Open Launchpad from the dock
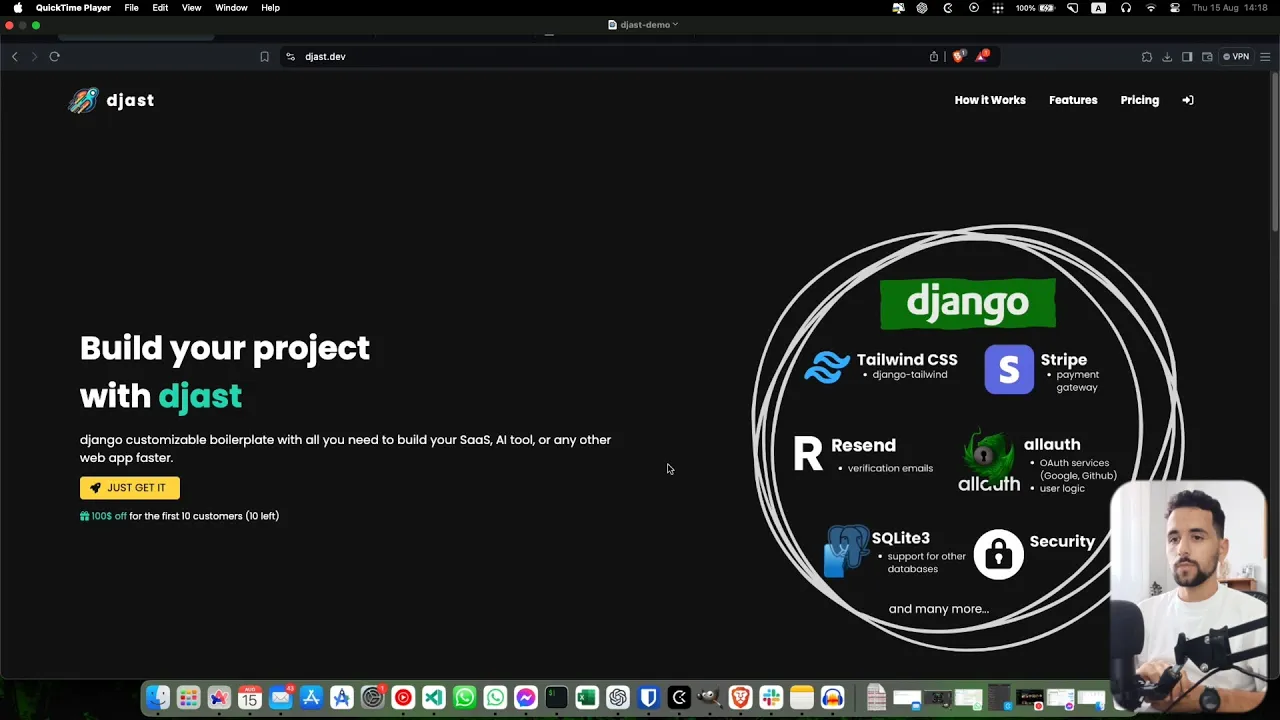 tap(188, 698)
